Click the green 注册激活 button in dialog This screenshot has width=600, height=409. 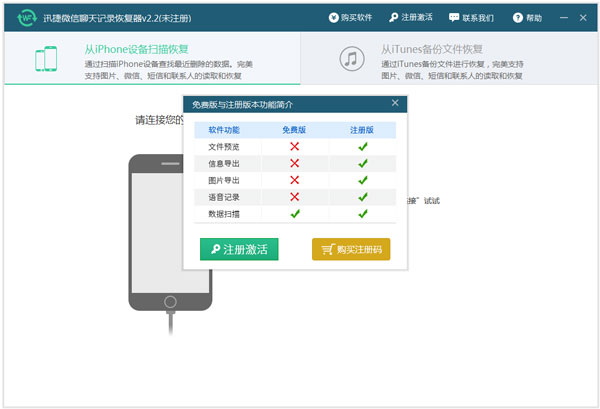pyautogui.click(x=239, y=249)
